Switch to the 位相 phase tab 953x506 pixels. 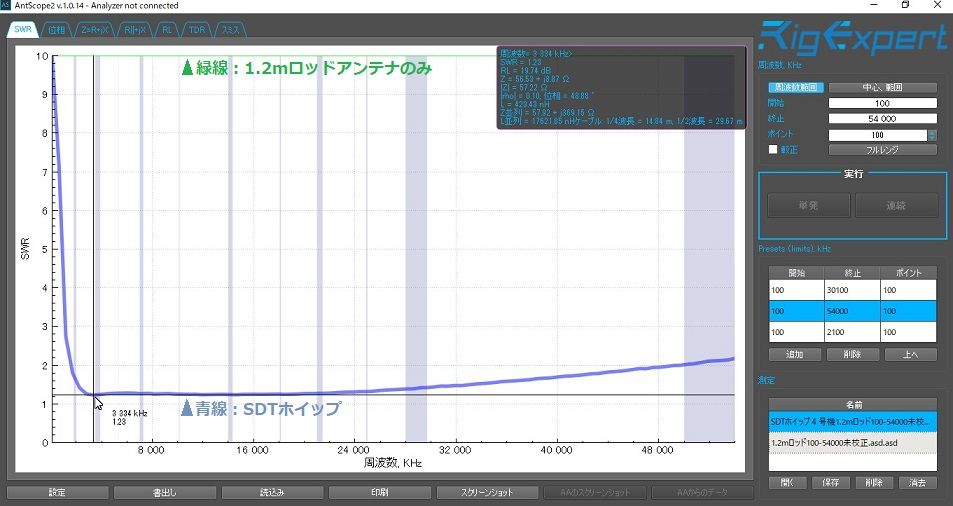(57, 30)
